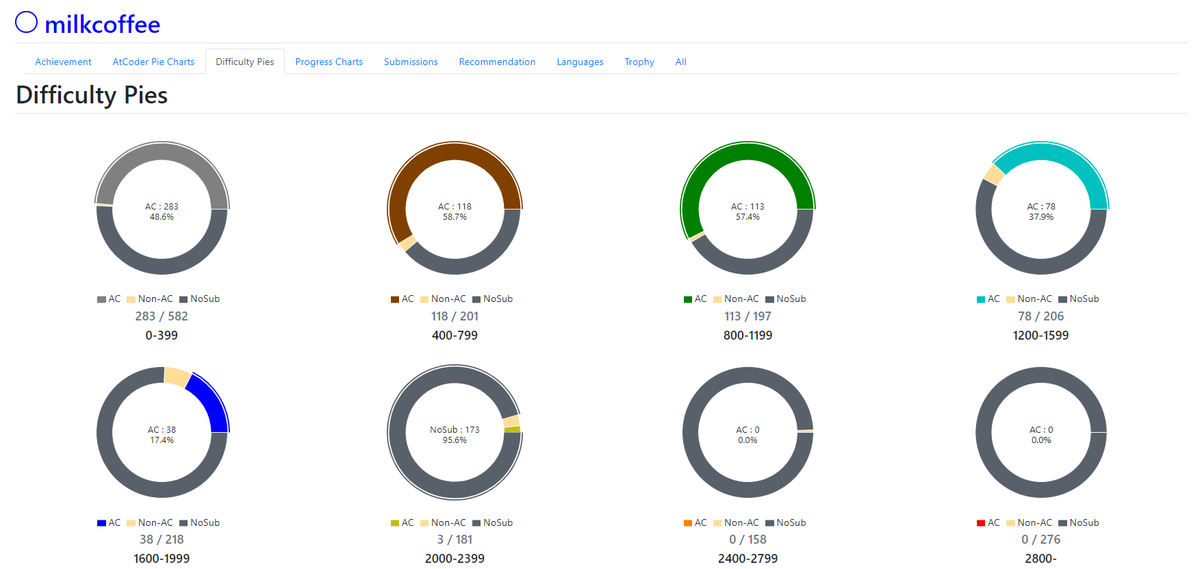Toggle brown AC legend in 400-799 chart
The height and width of the screenshot is (569, 1200).
(x=402, y=299)
